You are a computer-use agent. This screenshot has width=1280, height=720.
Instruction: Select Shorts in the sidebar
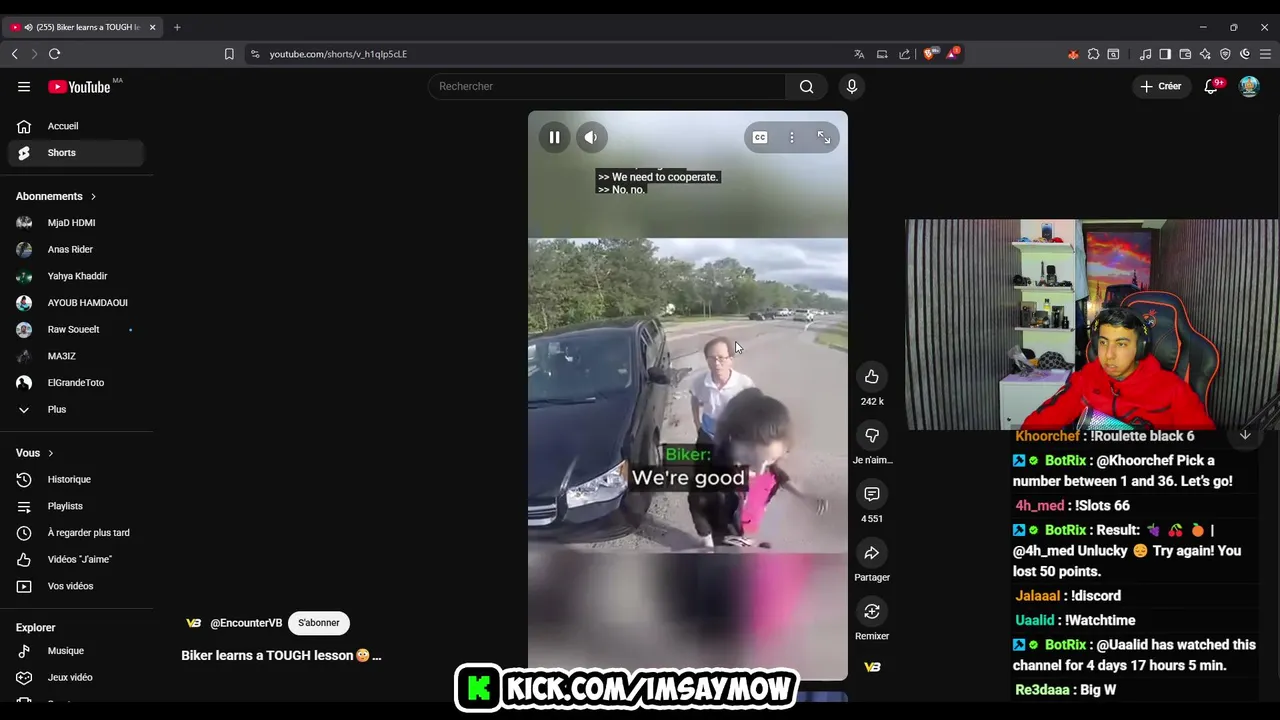(77, 153)
